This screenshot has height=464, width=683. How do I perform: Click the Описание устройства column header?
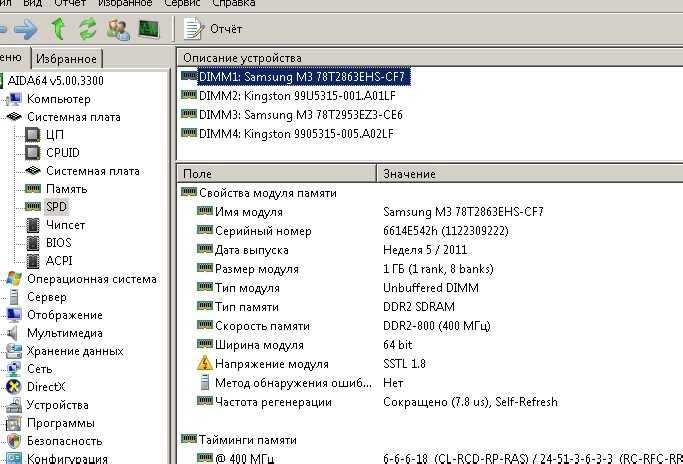[x=242, y=58]
